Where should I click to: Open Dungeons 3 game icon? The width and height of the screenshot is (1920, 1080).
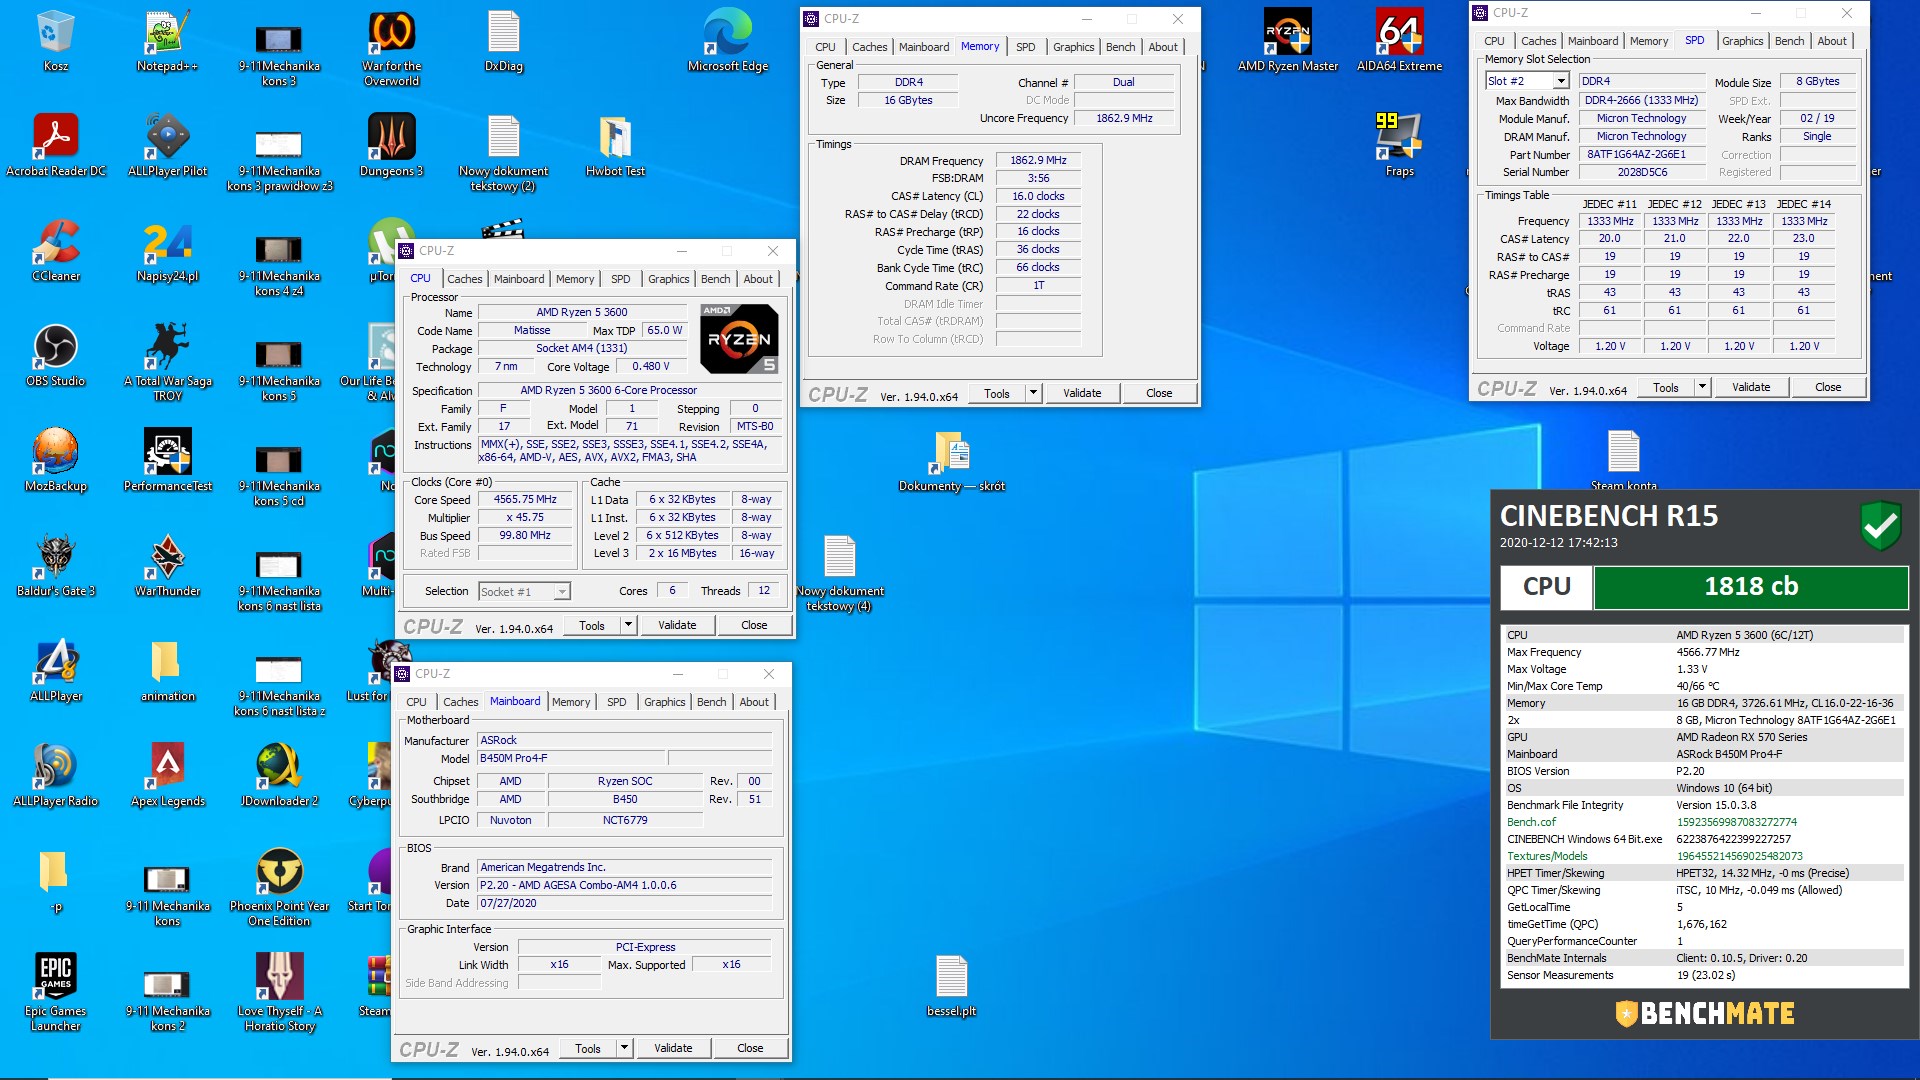click(391, 145)
